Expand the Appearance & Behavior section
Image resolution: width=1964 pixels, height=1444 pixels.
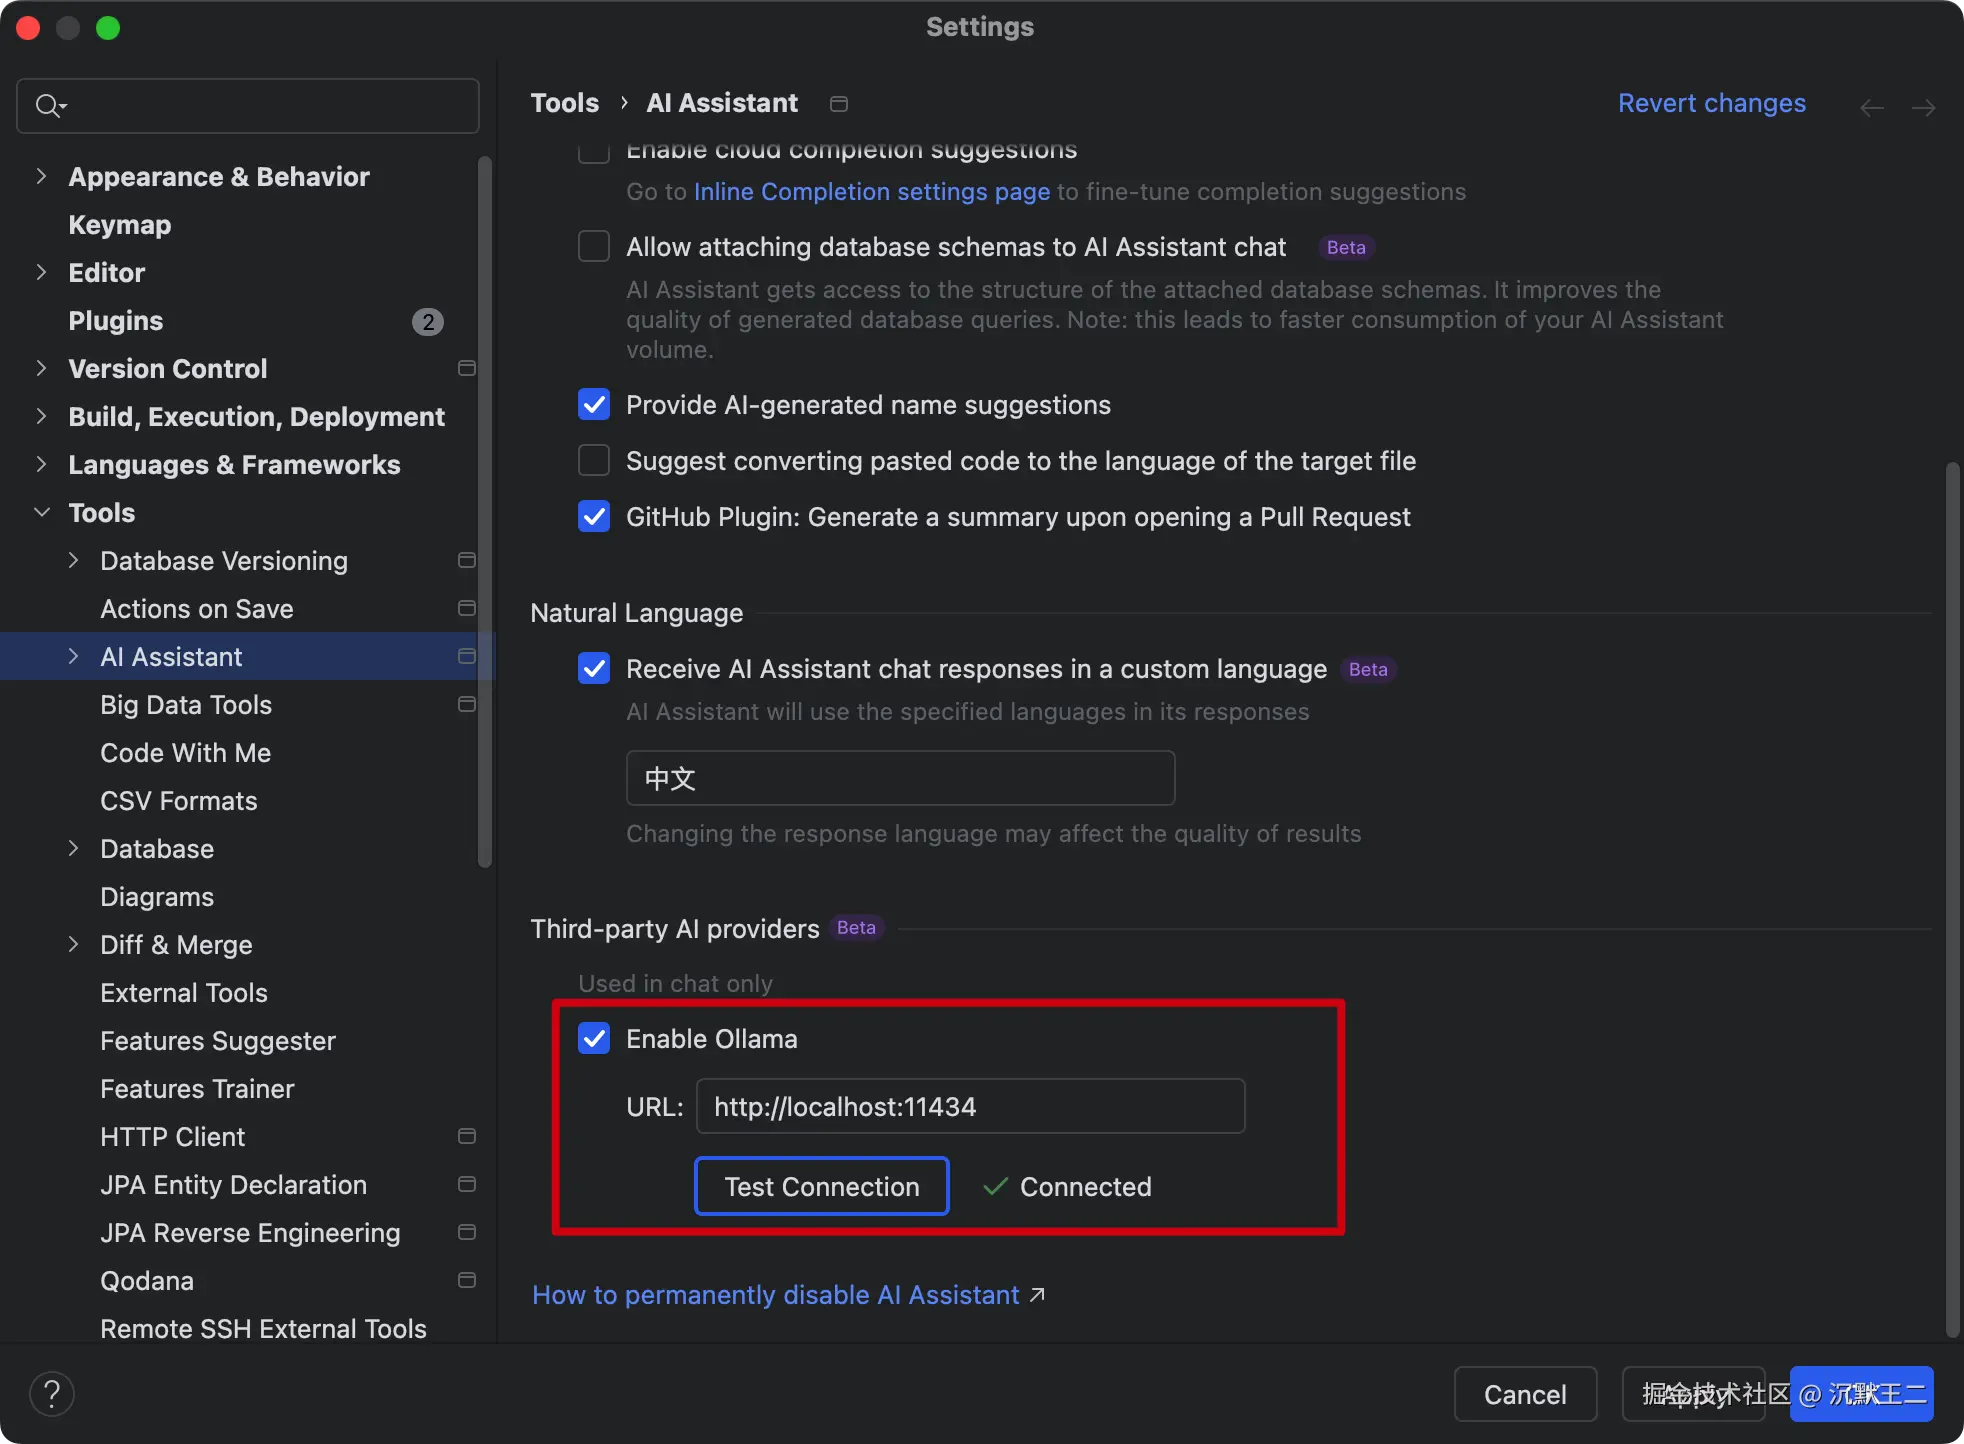41,177
